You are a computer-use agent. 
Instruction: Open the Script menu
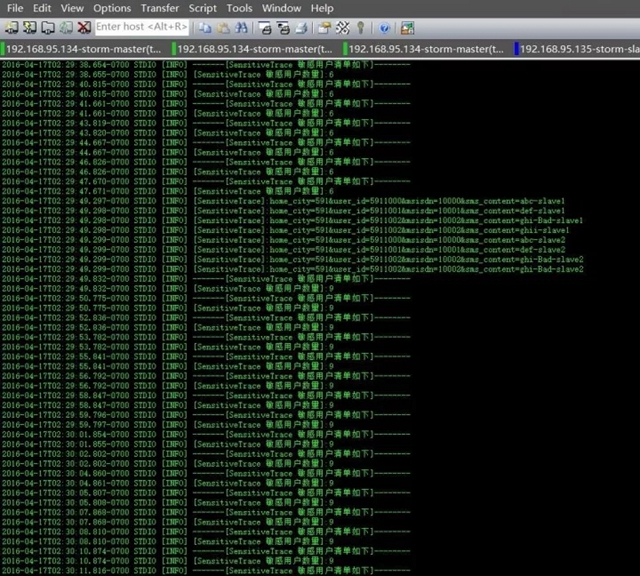pos(203,8)
